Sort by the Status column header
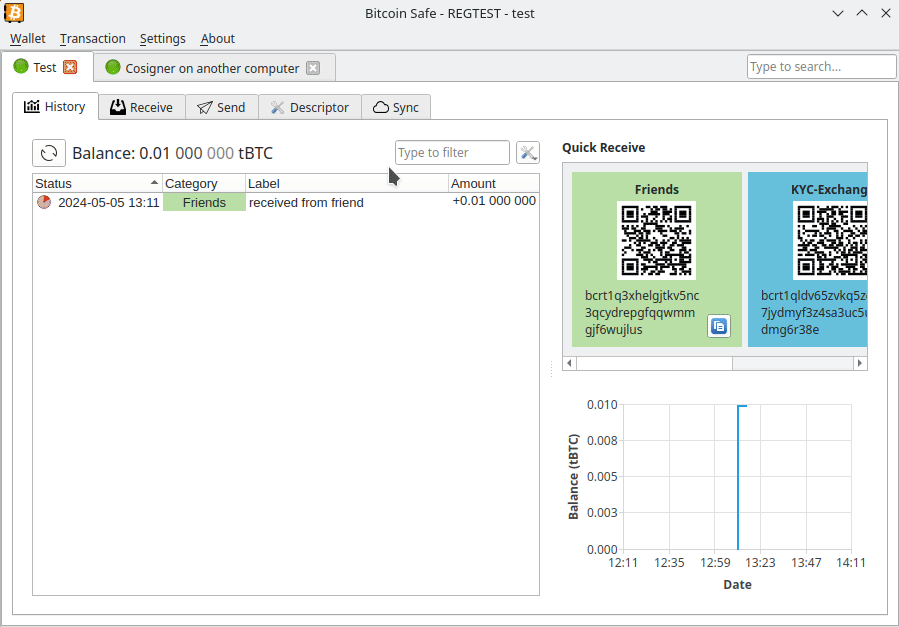The width and height of the screenshot is (899, 627). click(x=97, y=183)
